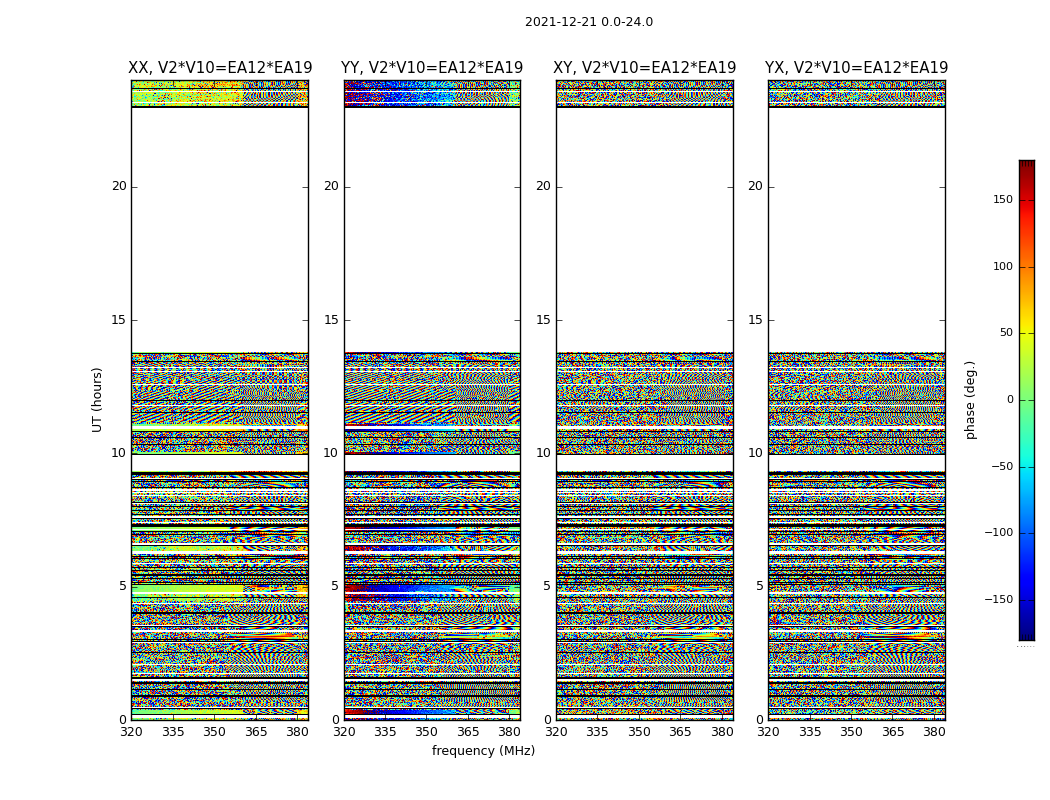Click the XX, V2*V10=EA12*EA19 panel title
Image resolution: width=1050 pixels, height=800 pixels.
pyautogui.click(x=220, y=68)
